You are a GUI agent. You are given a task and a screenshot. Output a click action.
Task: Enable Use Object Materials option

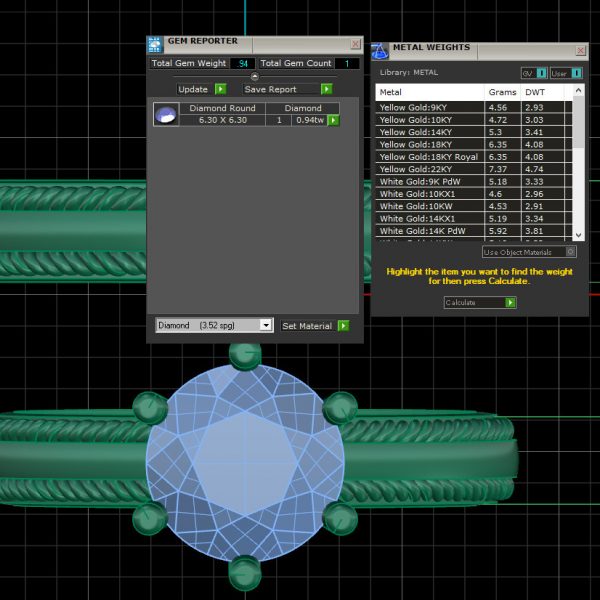(571, 252)
